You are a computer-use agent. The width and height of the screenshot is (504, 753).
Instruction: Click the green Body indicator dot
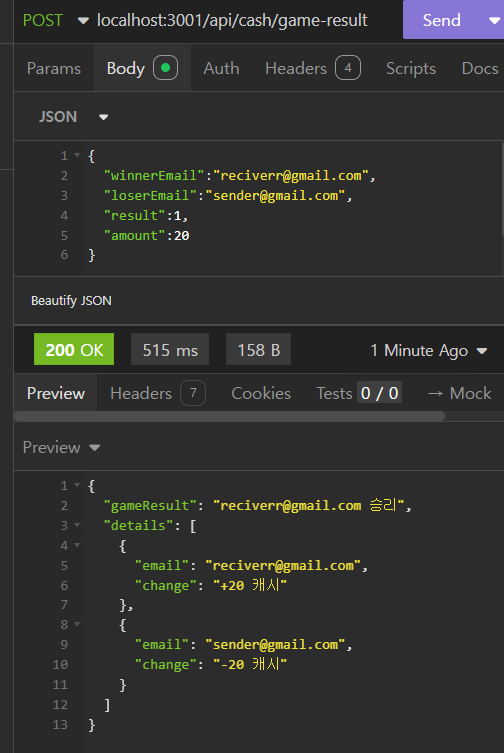tap(166, 68)
